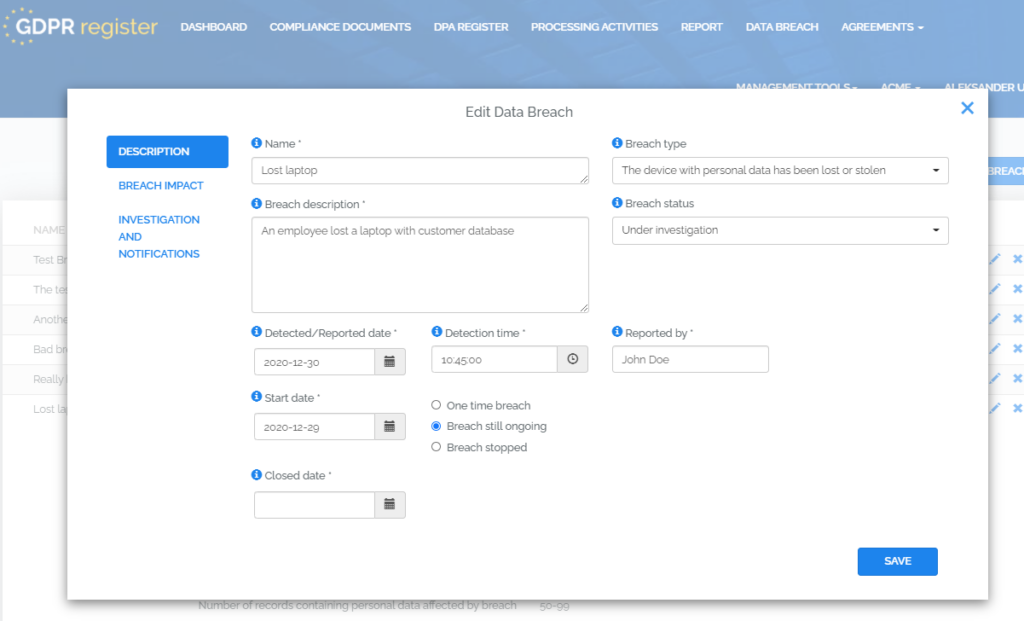
Task: Open calendar picker for Closed date
Action: 390,505
